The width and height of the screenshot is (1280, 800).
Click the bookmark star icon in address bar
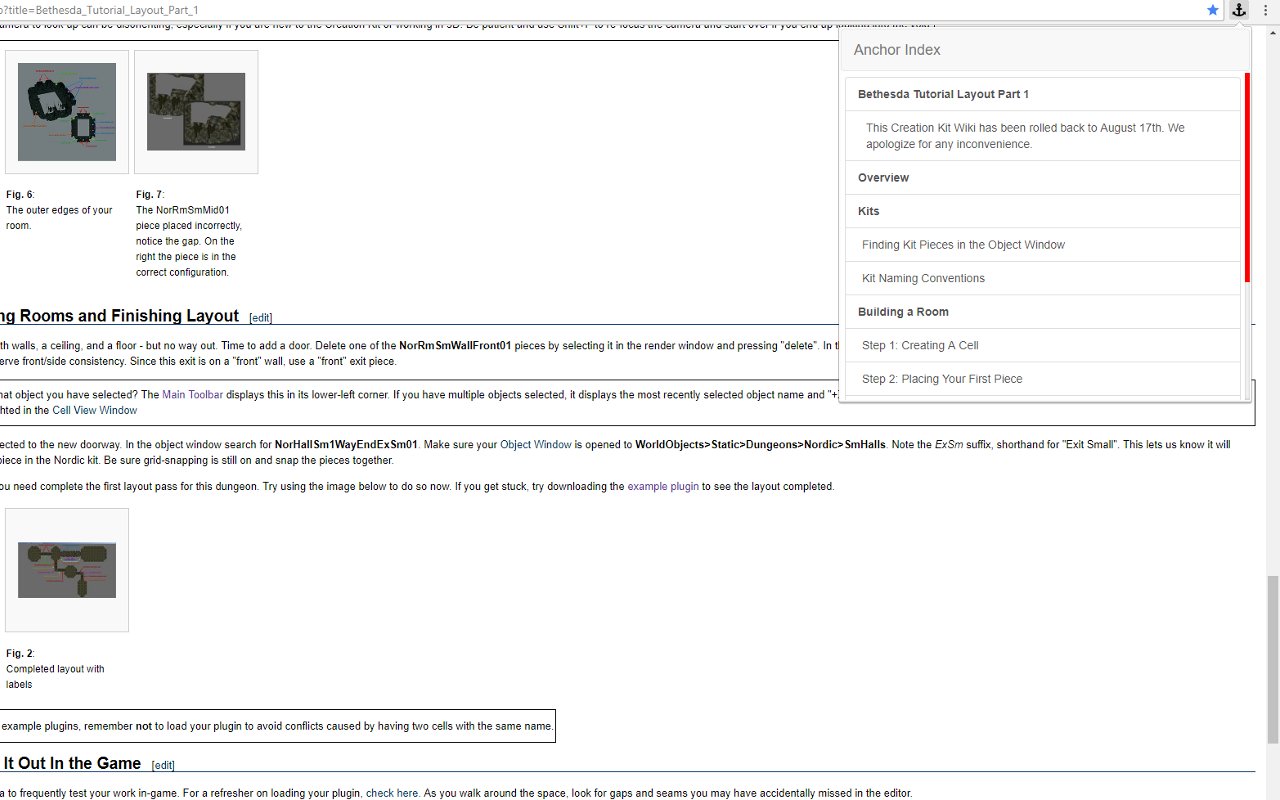pos(1213,10)
